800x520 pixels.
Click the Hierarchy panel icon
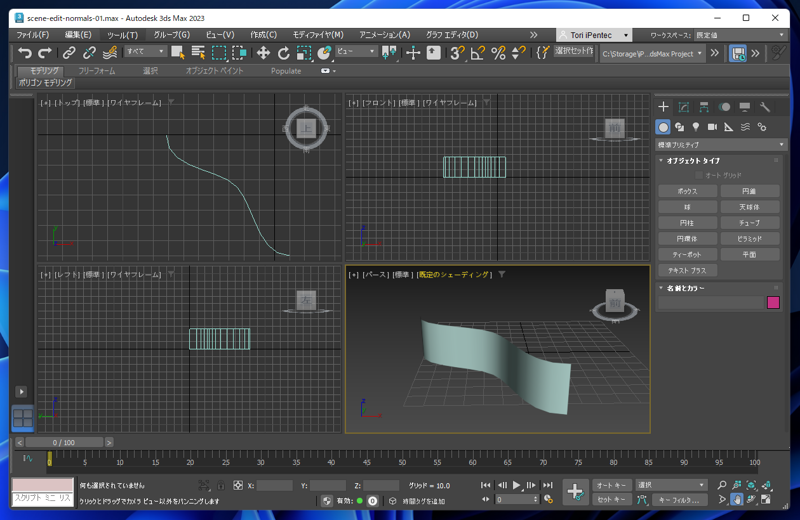pos(704,107)
